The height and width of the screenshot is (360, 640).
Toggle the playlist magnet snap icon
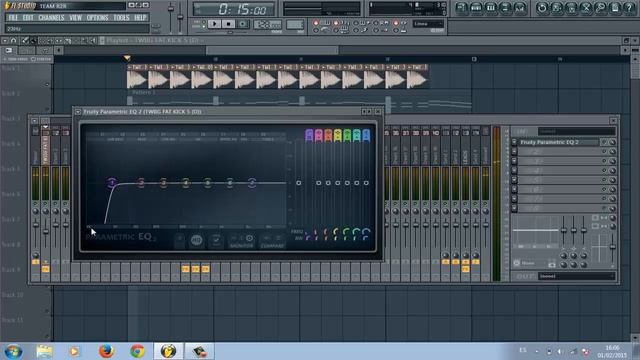click(x=13, y=40)
